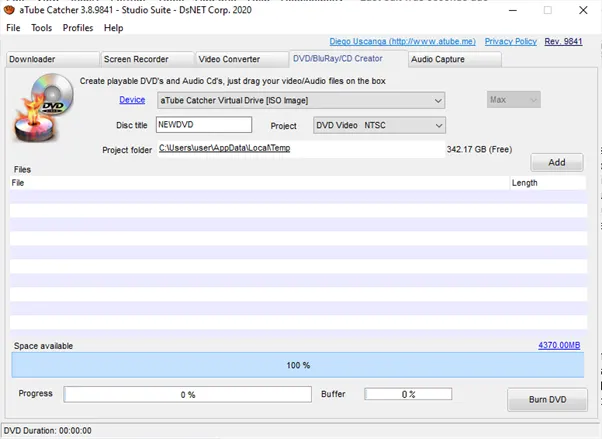
Task: Switch to the Audio Capture tab
Action: click(455, 59)
